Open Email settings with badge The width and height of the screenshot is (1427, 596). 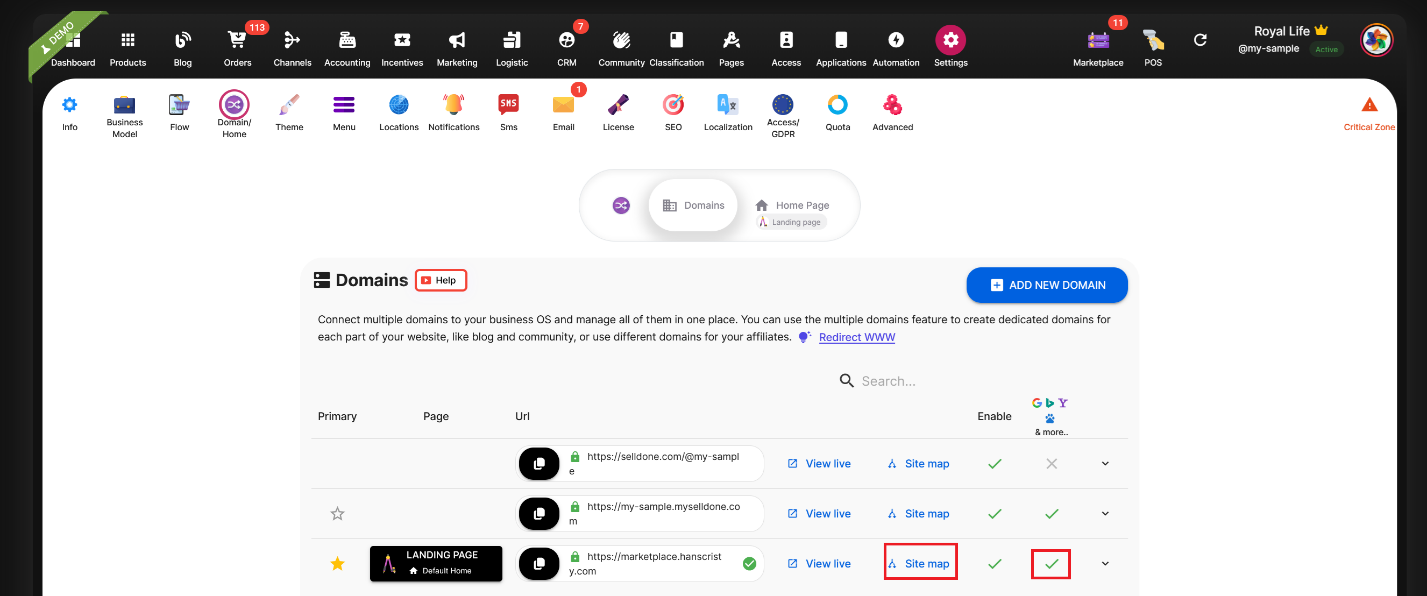tap(564, 112)
